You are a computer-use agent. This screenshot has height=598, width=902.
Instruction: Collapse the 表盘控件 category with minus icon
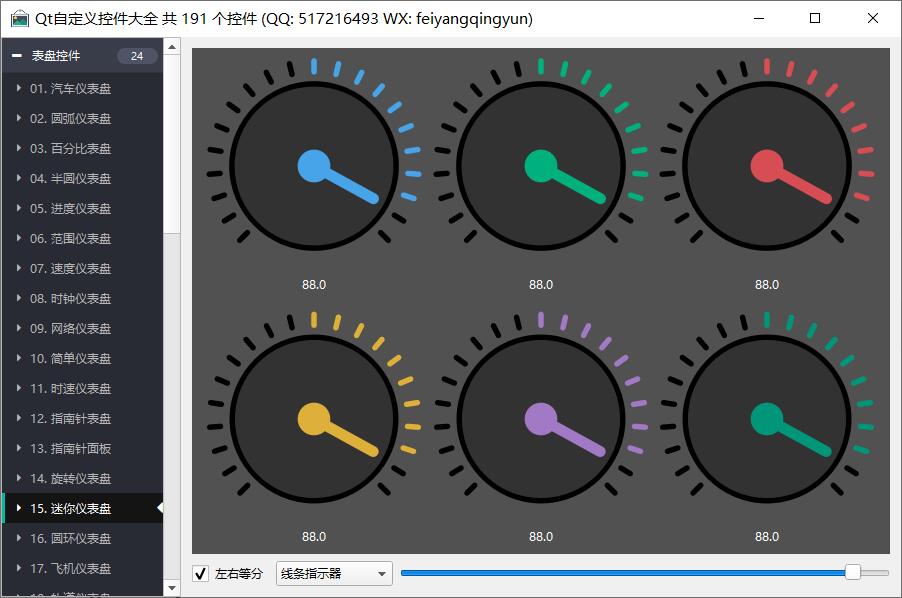pos(16,56)
